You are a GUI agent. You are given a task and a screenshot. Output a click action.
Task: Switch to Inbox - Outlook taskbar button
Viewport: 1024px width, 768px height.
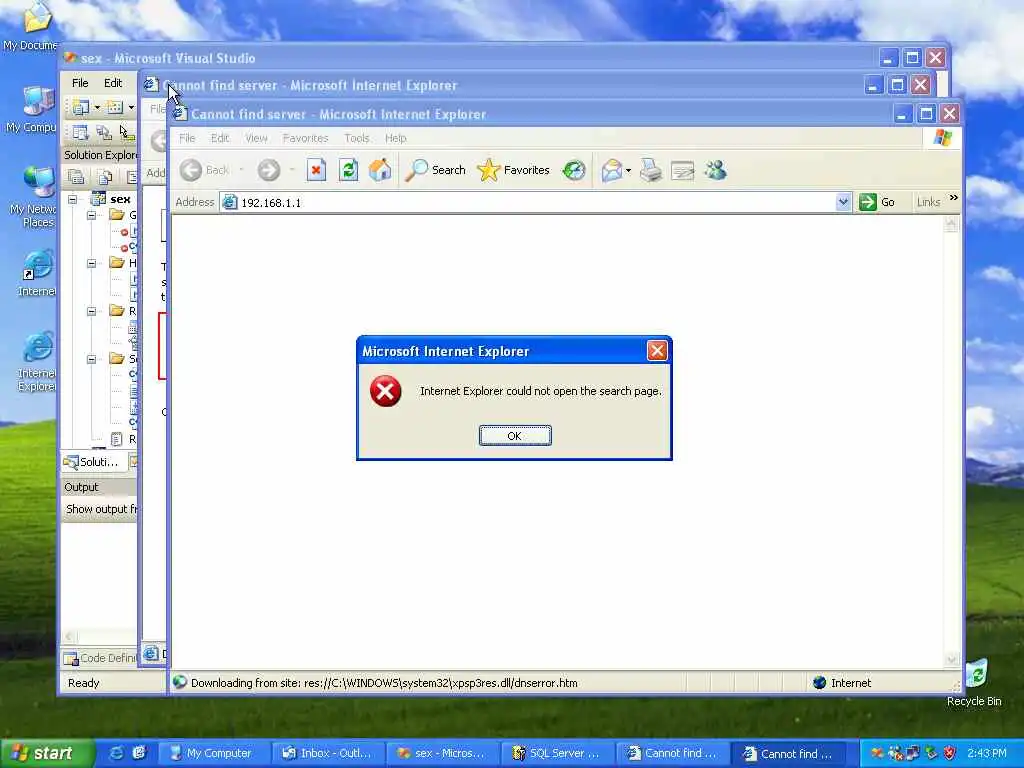[x=329, y=753]
